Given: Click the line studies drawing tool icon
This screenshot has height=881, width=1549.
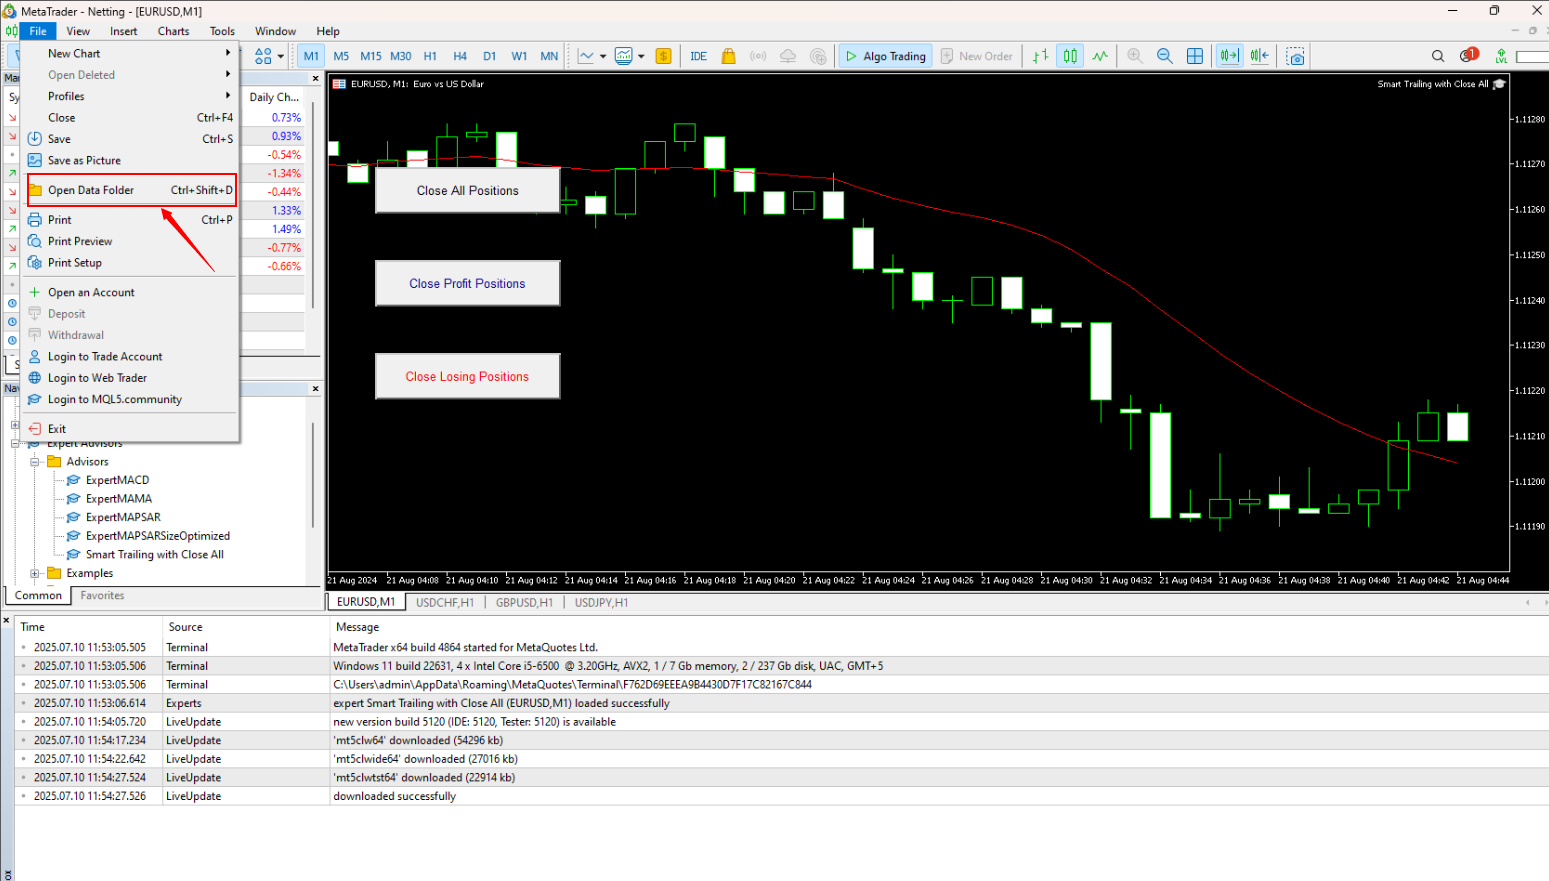Looking at the screenshot, I should 586,56.
